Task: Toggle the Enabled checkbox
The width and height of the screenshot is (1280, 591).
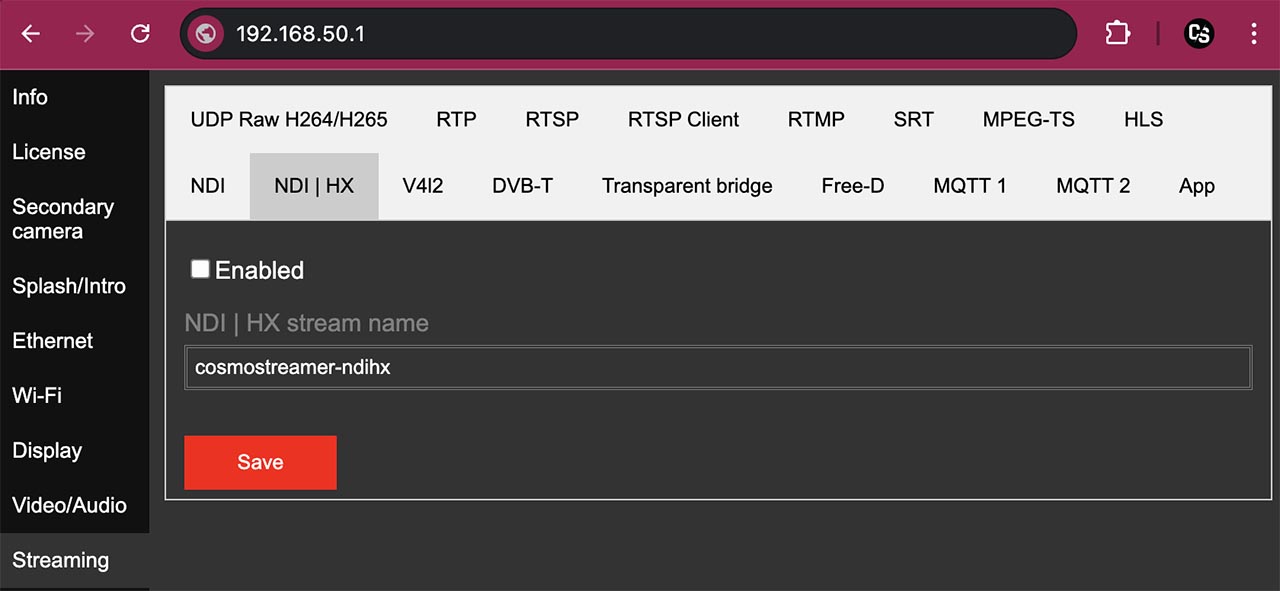Action: point(200,269)
